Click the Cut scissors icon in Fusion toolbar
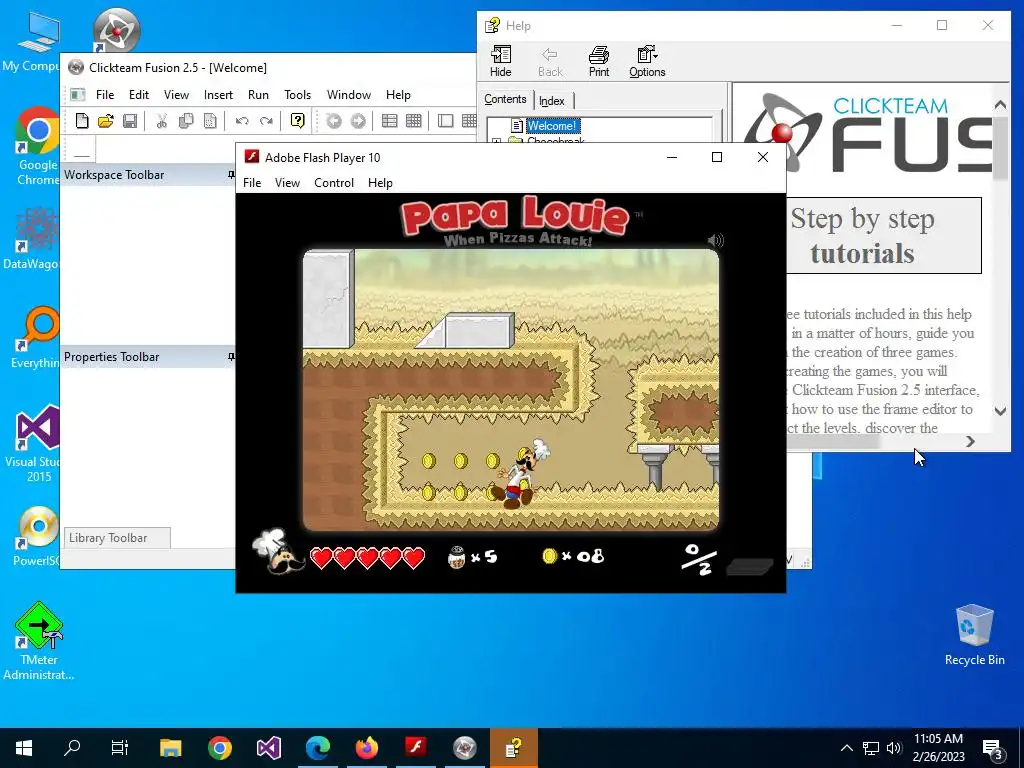This screenshot has height=768, width=1024. click(x=162, y=121)
